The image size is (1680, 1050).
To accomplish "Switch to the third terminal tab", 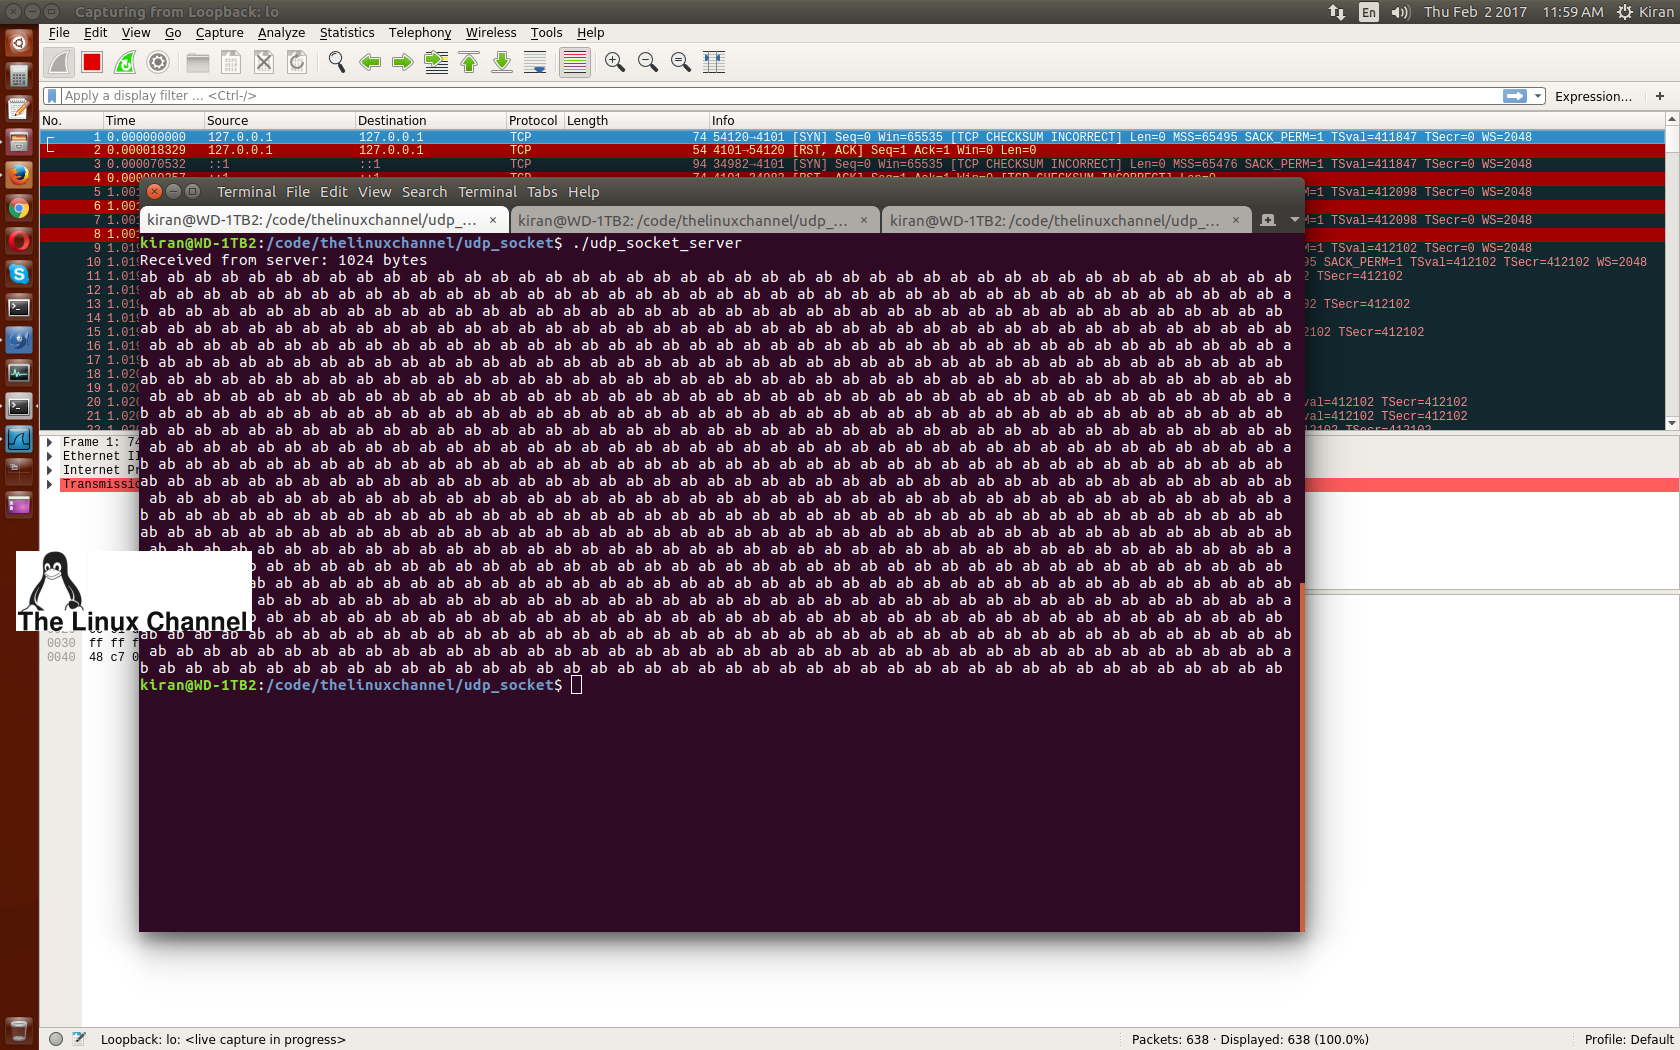I will [1066, 220].
